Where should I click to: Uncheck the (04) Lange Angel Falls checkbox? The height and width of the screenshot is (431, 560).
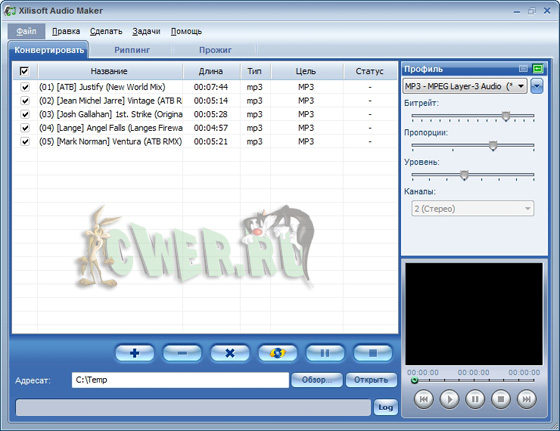point(25,128)
